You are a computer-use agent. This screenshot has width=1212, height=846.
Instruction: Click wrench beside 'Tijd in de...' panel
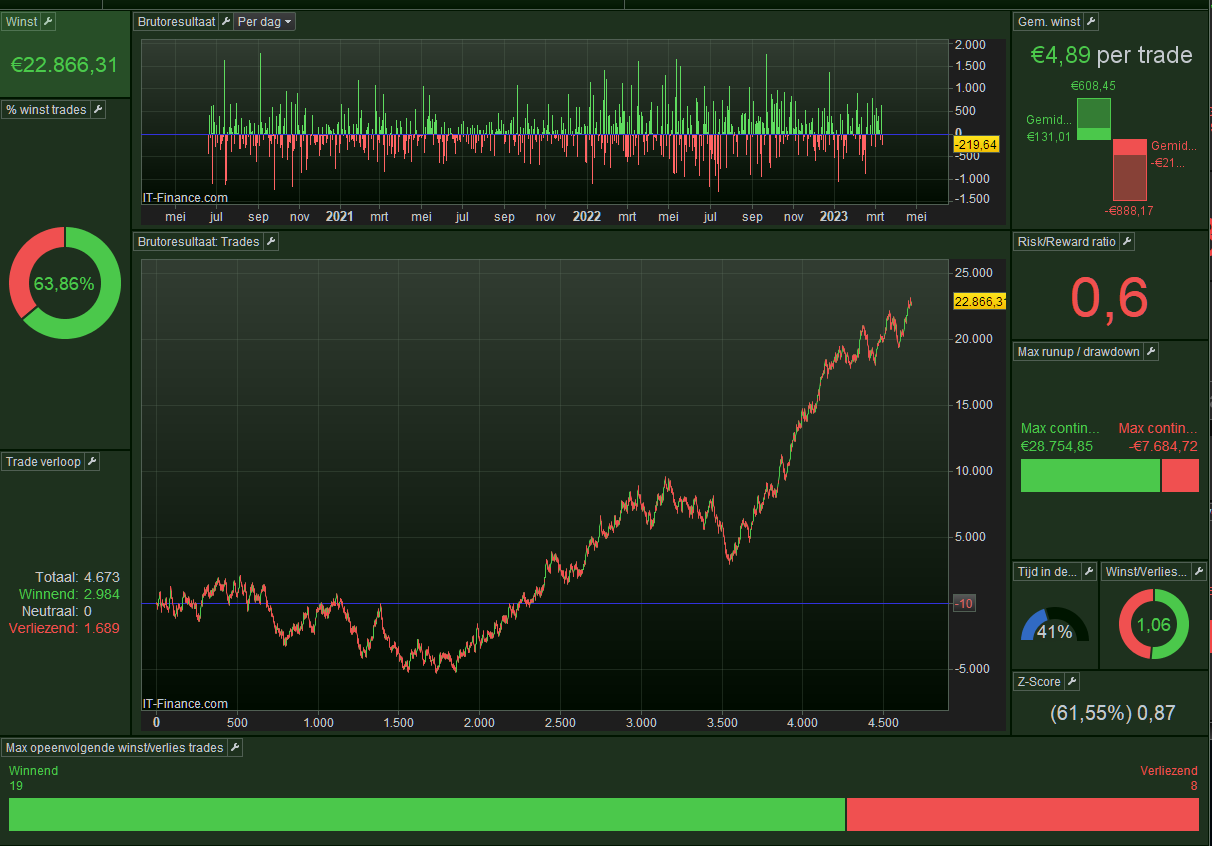pyautogui.click(x=1087, y=572)
